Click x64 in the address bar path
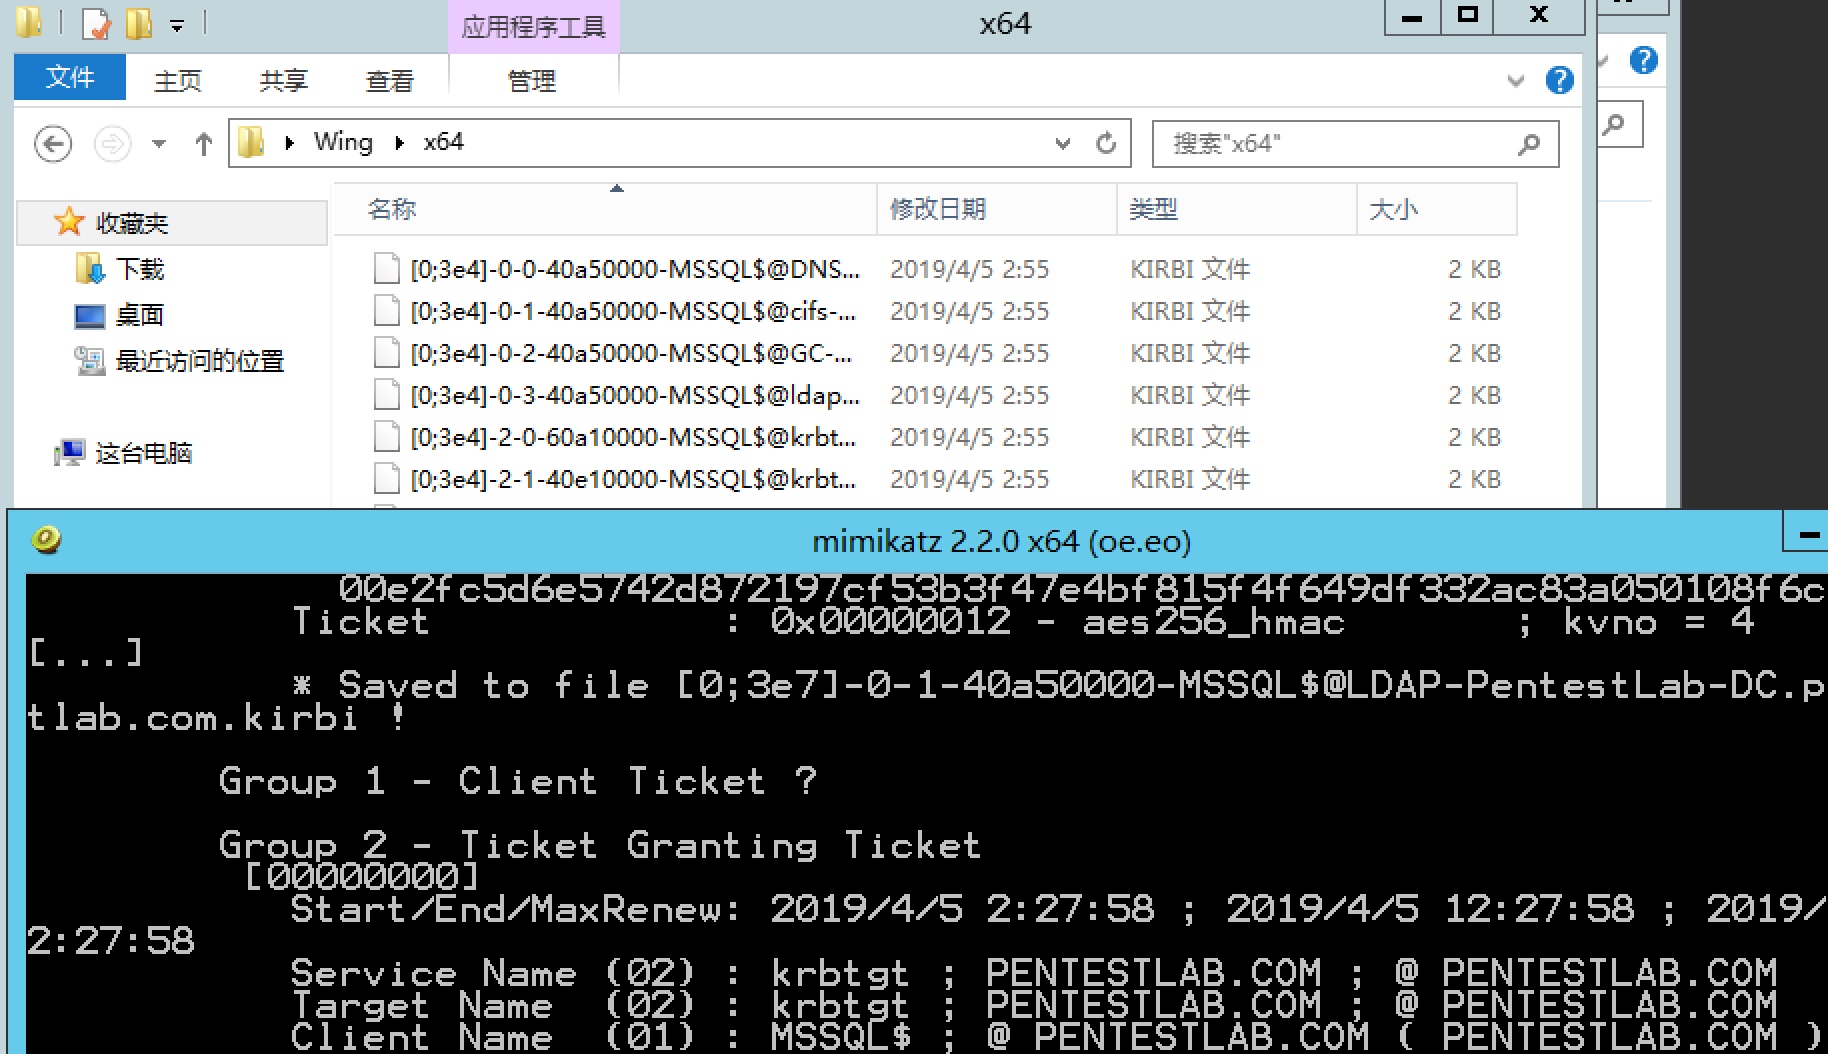The image size is (1828, 1054). [443, 142]
